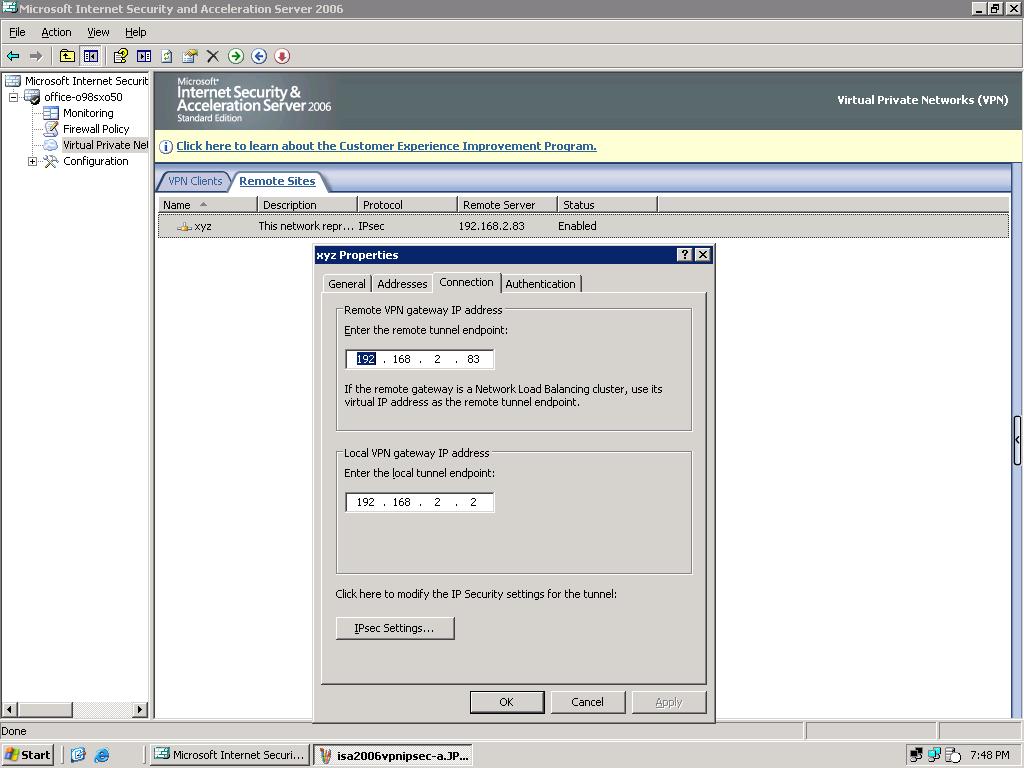Click the info icon beside the Customer Experience link
This screenshot has width=1024, height=768.
[x=166, y=146]
